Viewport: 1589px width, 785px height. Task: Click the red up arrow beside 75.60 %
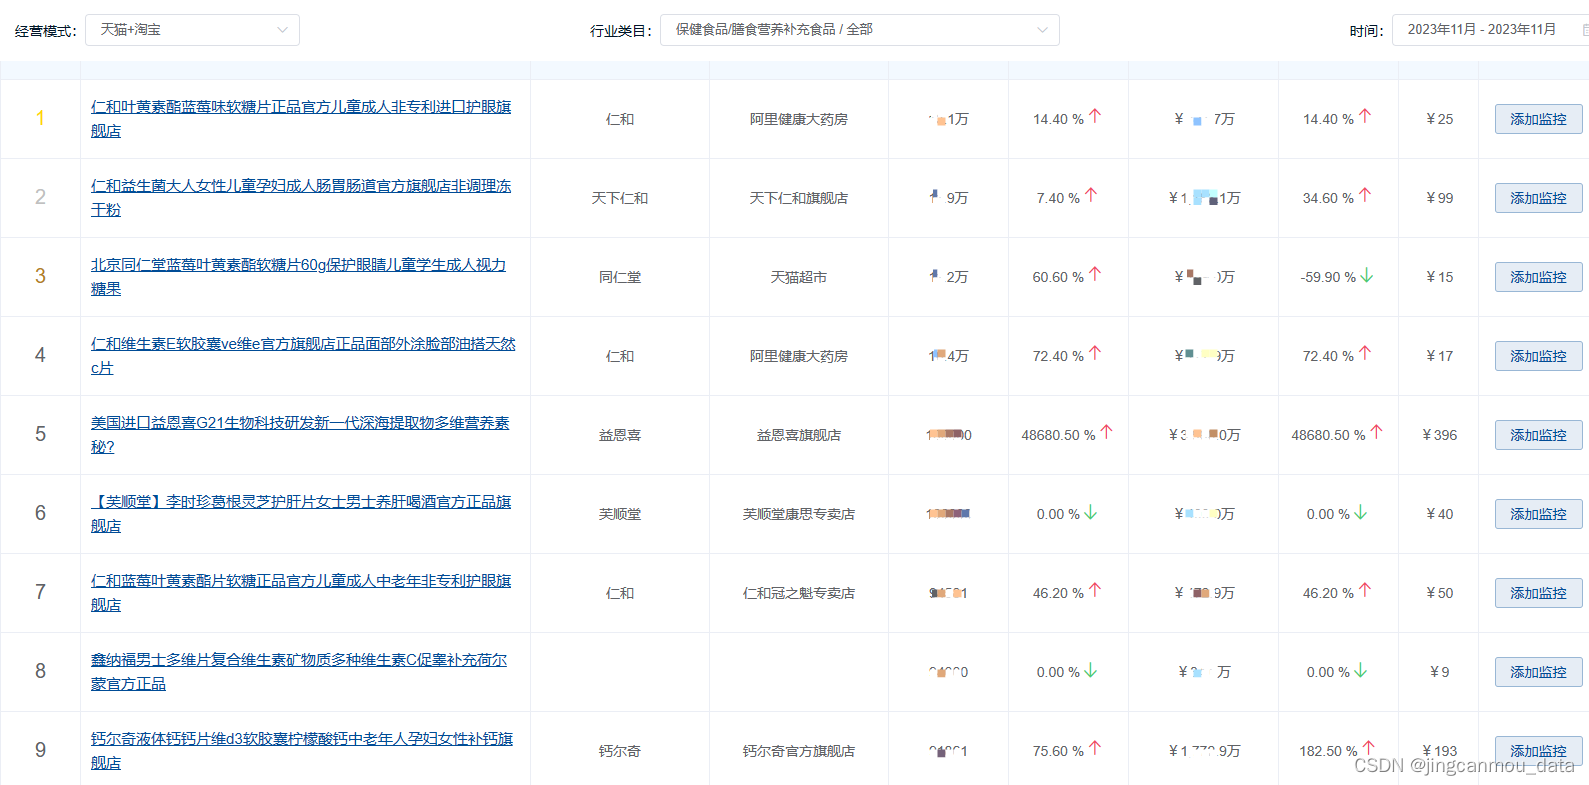[x=1095, y=748]
